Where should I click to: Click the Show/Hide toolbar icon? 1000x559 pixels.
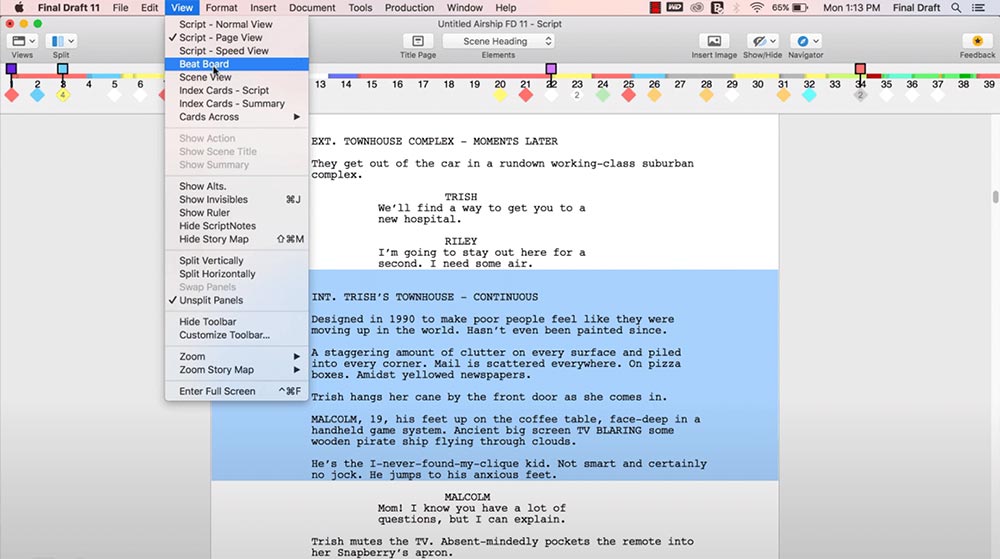764,41
